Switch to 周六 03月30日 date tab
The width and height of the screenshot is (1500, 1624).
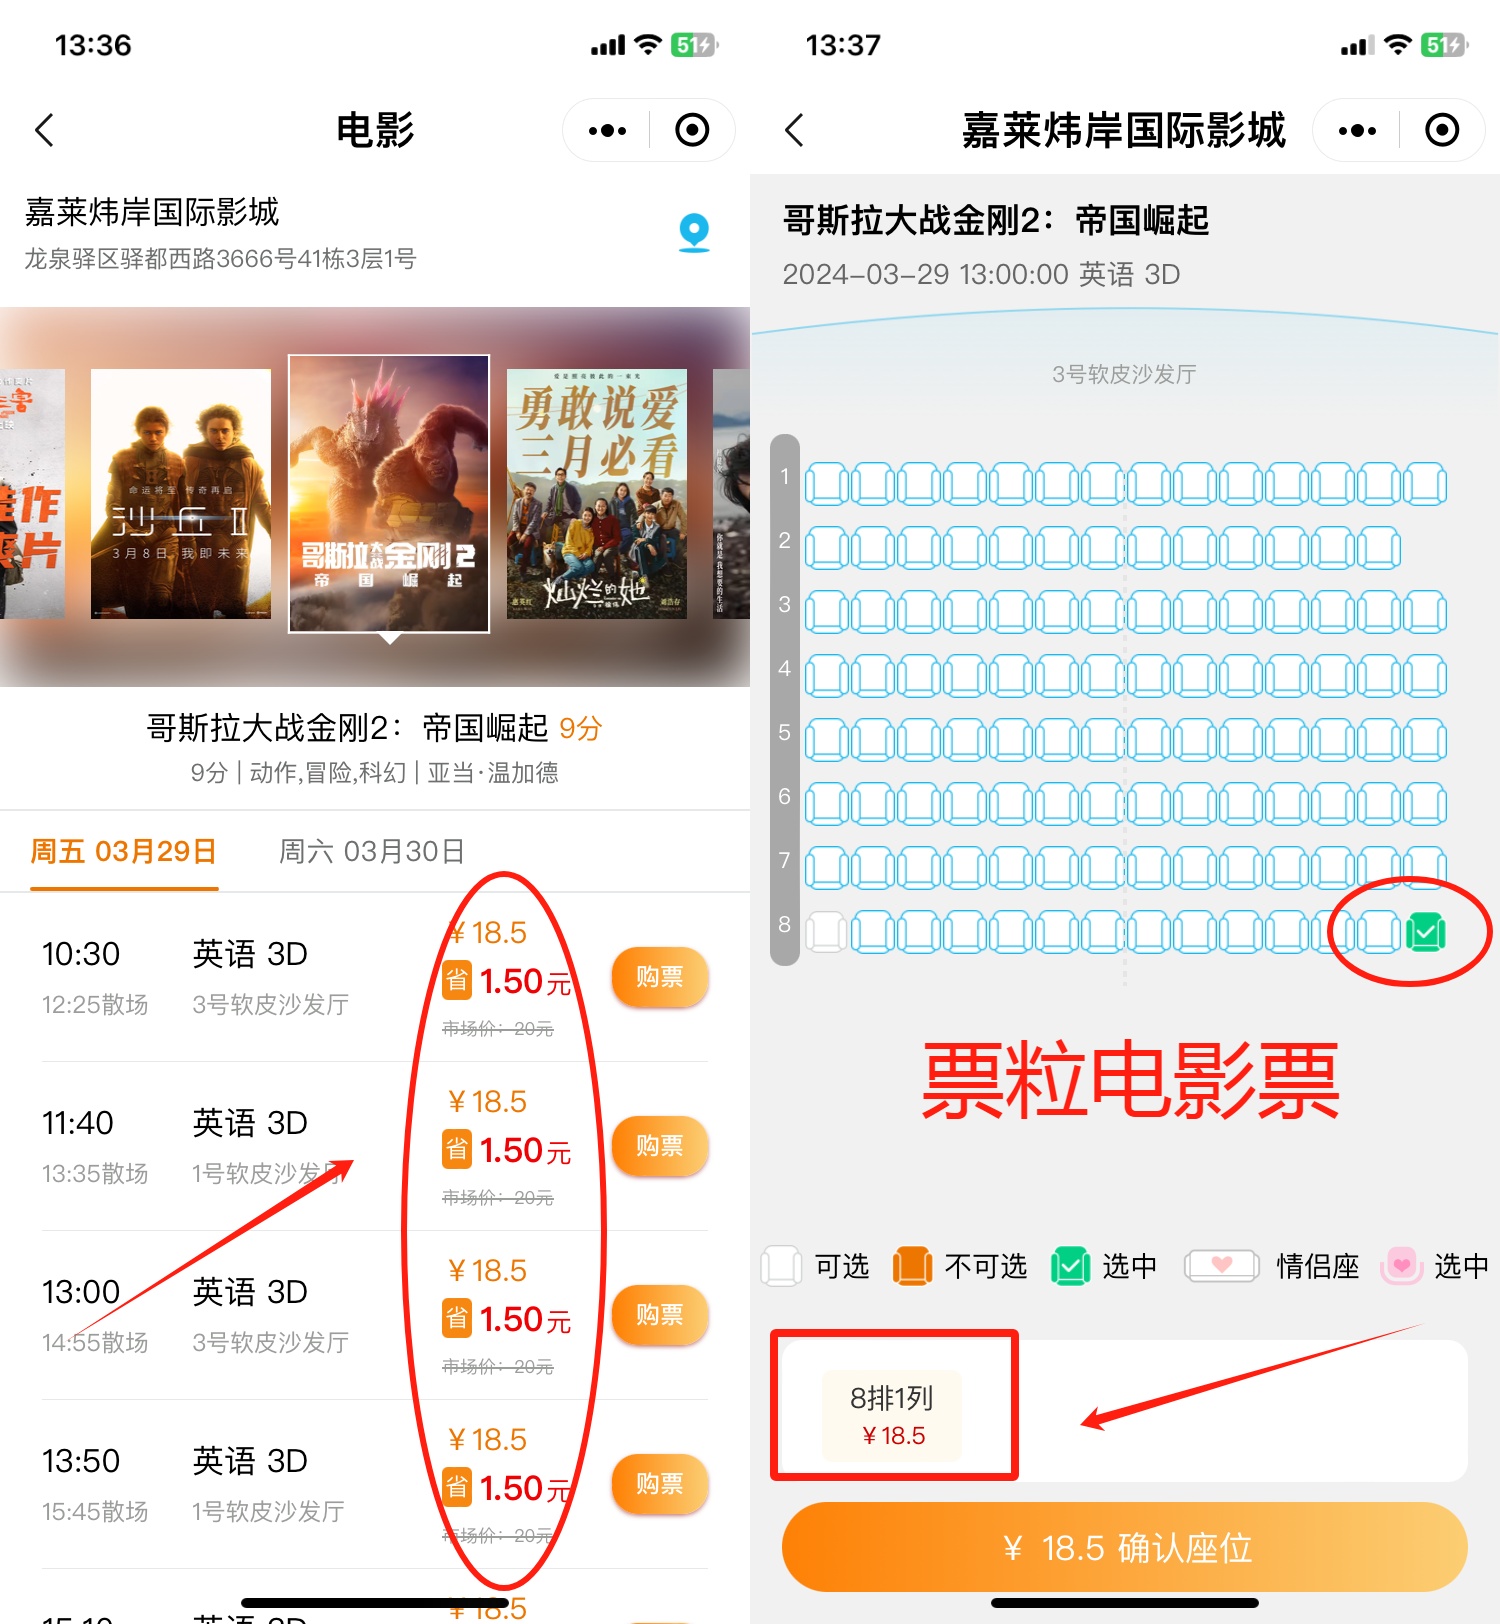[371, 852]
